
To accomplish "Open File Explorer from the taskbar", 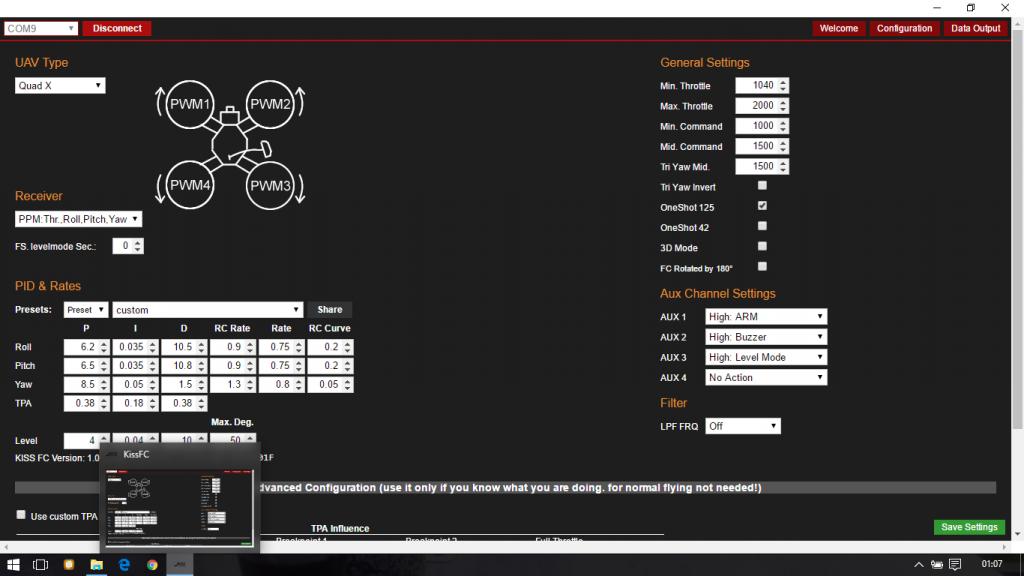I will tap(96, 565).
